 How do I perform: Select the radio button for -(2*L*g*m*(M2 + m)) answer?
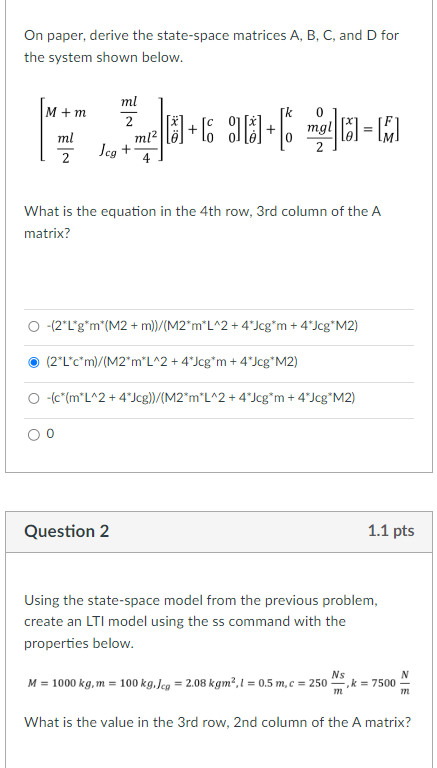pos(33,327)
